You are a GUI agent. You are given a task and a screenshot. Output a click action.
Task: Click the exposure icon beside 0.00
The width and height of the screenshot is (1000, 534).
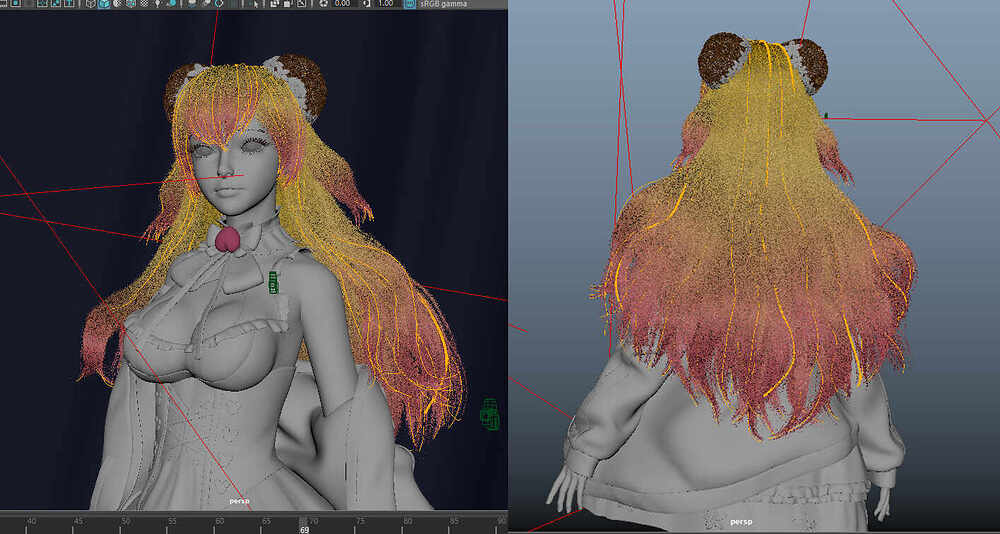(324, 3)
